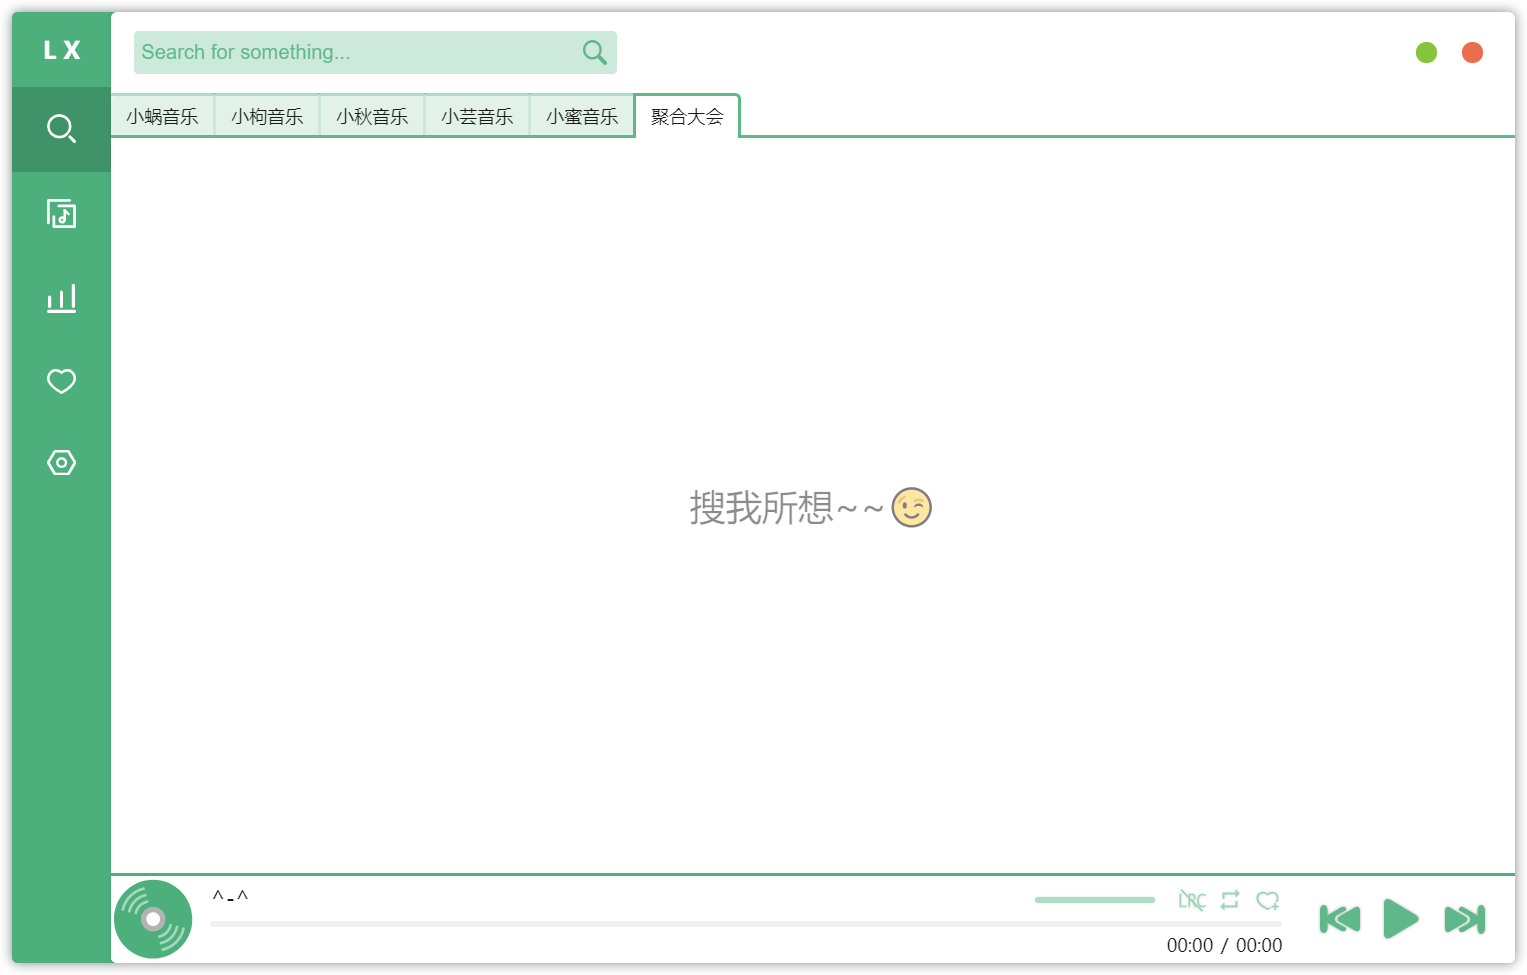
Task: Click inside the search input field
Action: click(x=350, y=52)
